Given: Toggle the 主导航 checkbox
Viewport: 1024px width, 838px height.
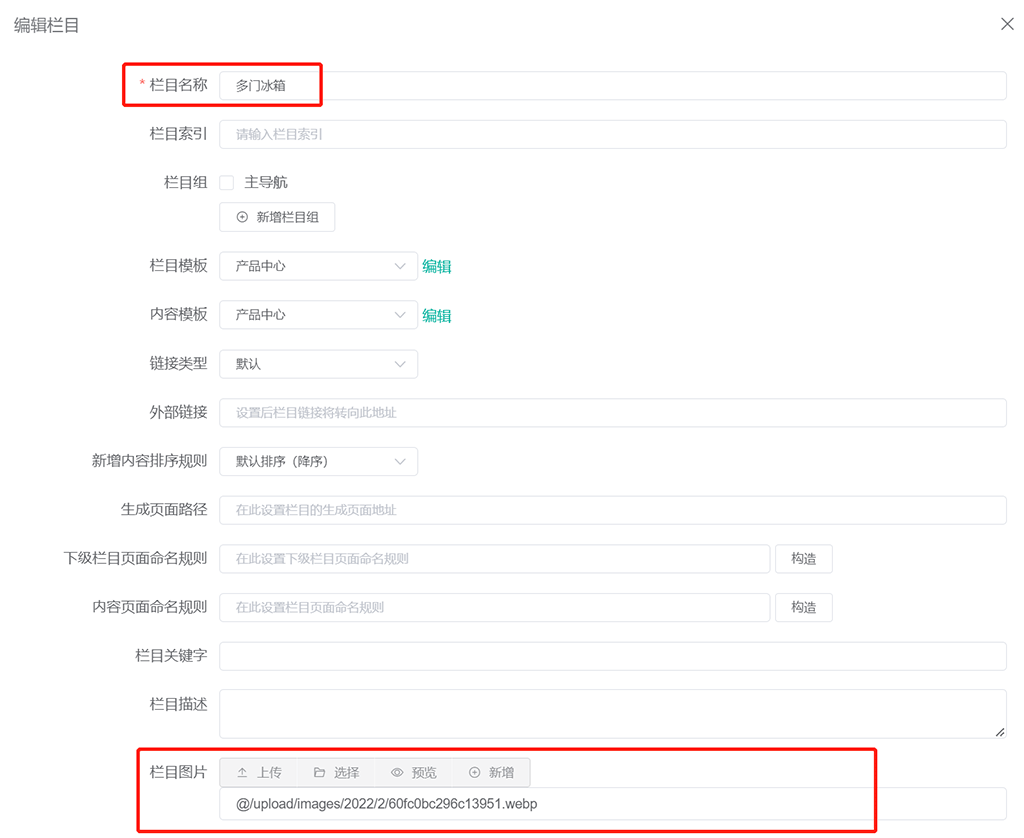Looking at the screenshot, I should 227,183.
